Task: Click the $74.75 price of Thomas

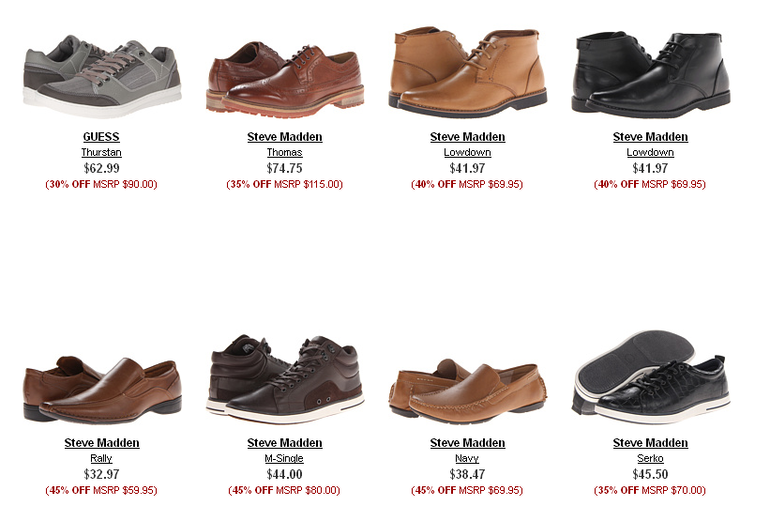Action: [284, 169]
